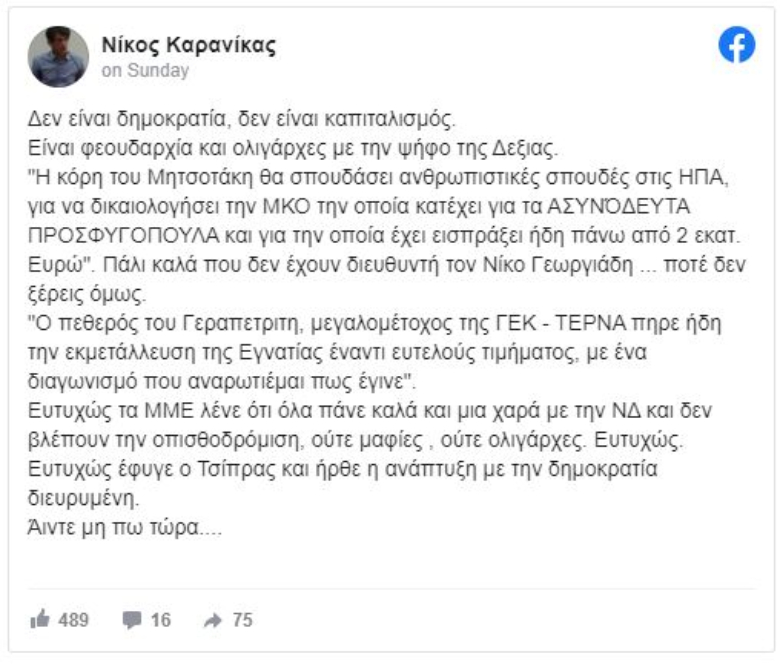Viewport: 780px width, 665px height.
Task: Click the share arrow icon
Action: [x=213, y=620]
